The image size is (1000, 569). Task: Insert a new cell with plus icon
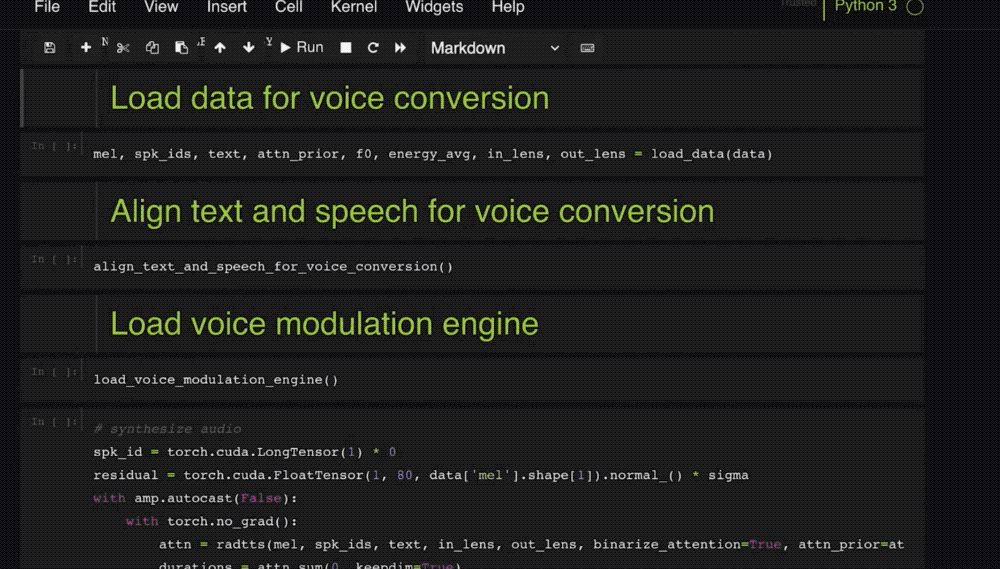[86, 48]
